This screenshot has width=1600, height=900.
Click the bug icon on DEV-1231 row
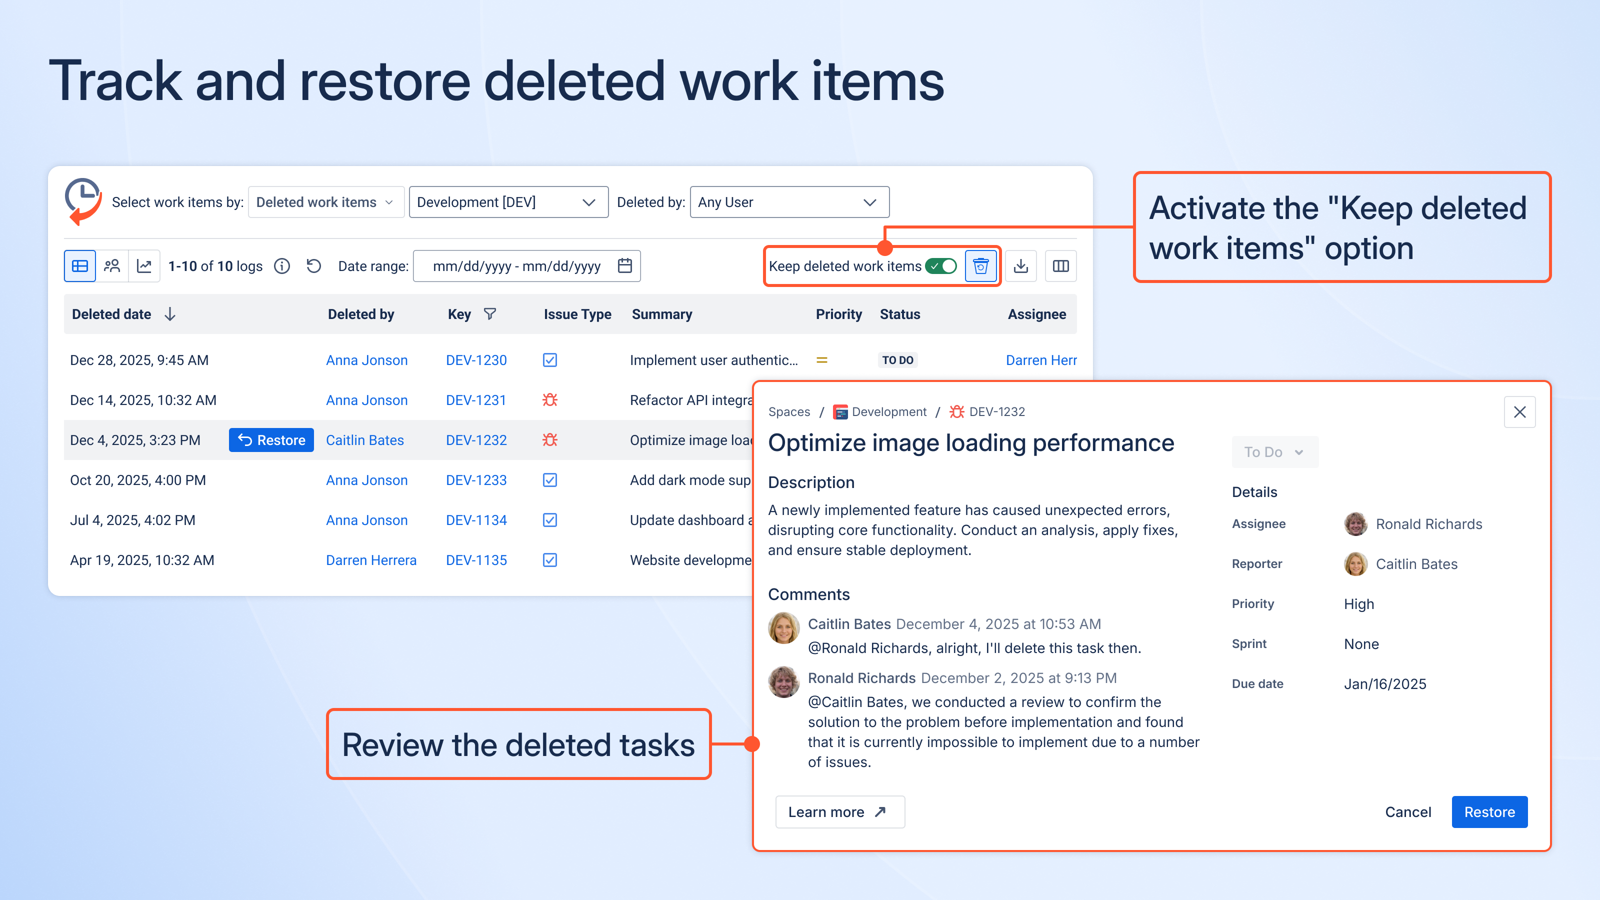549,400
